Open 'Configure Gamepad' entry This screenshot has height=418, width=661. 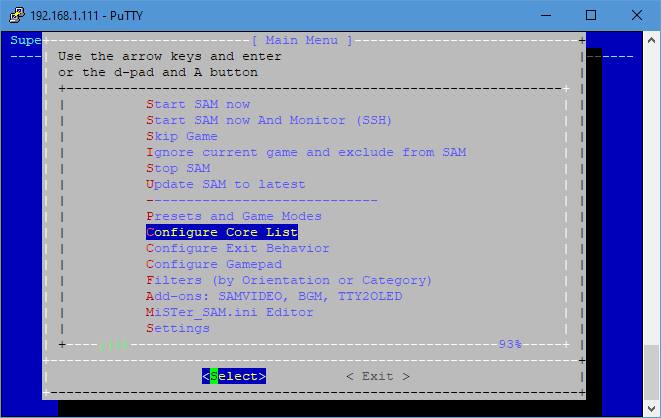point(214,264)
